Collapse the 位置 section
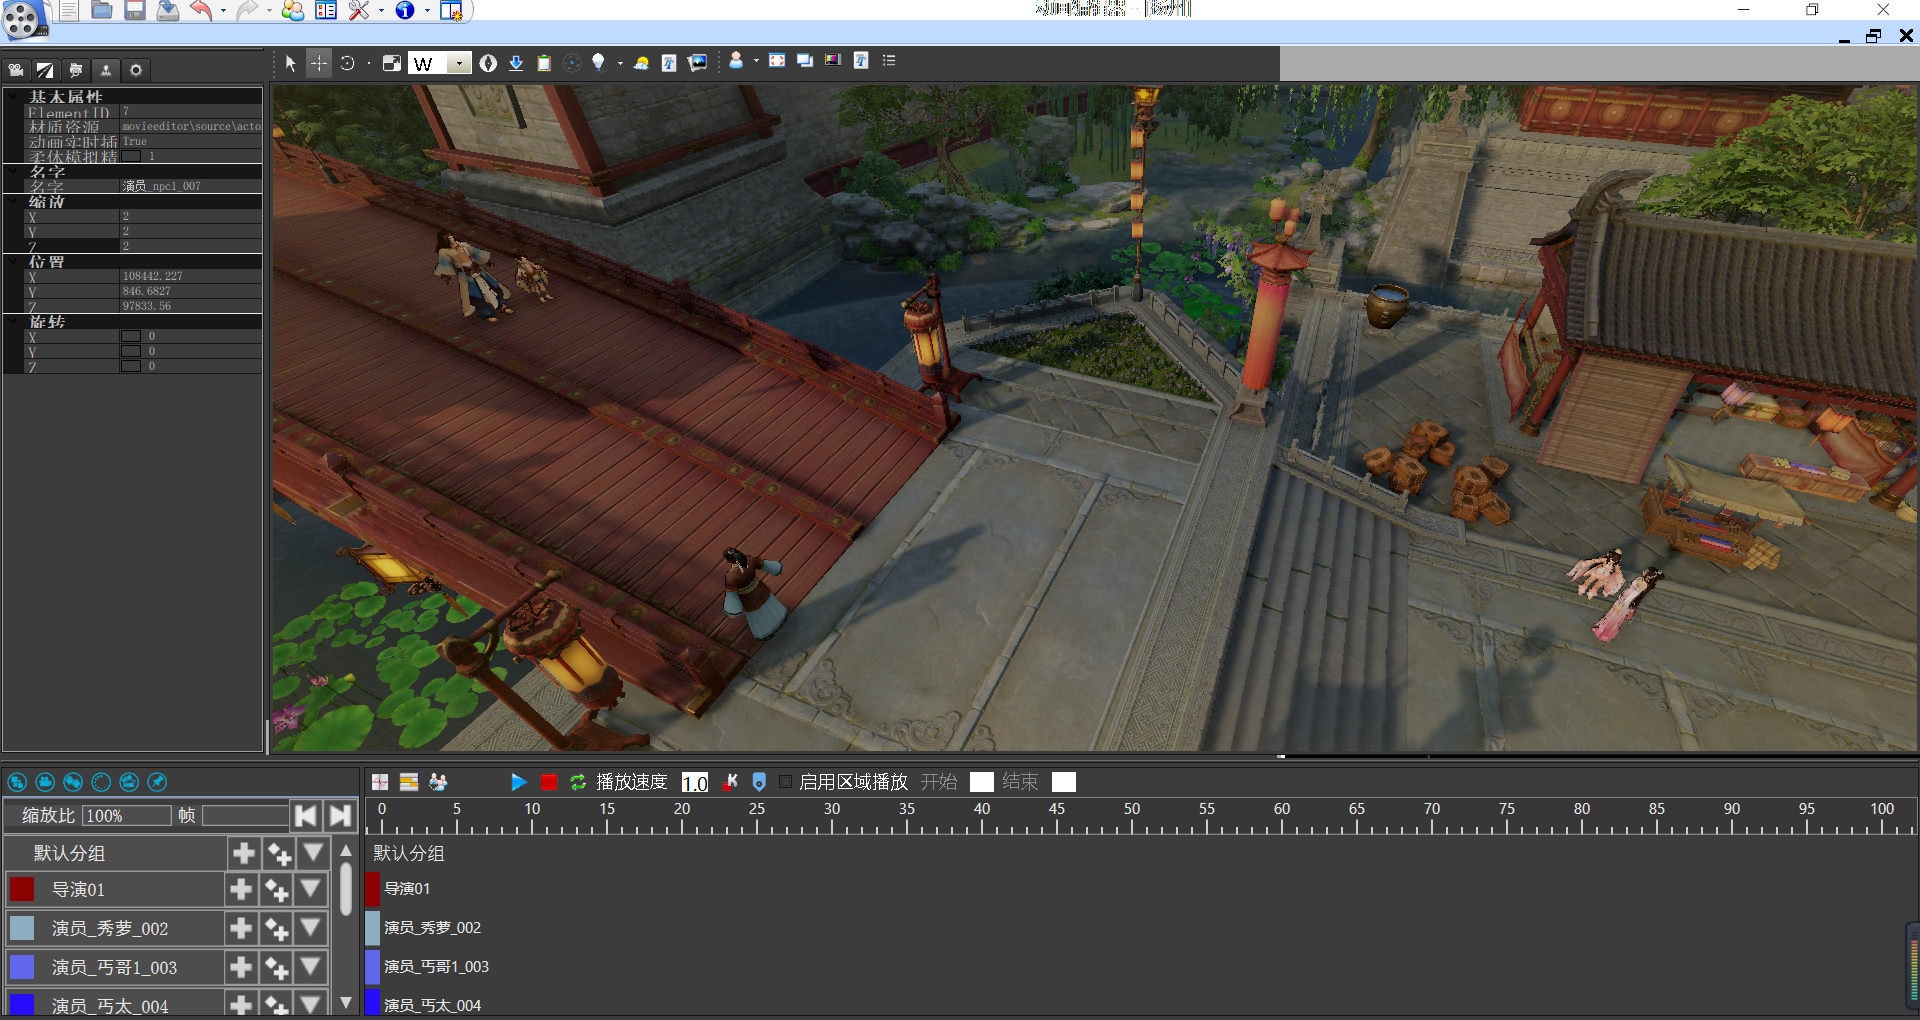 [14, 261]
